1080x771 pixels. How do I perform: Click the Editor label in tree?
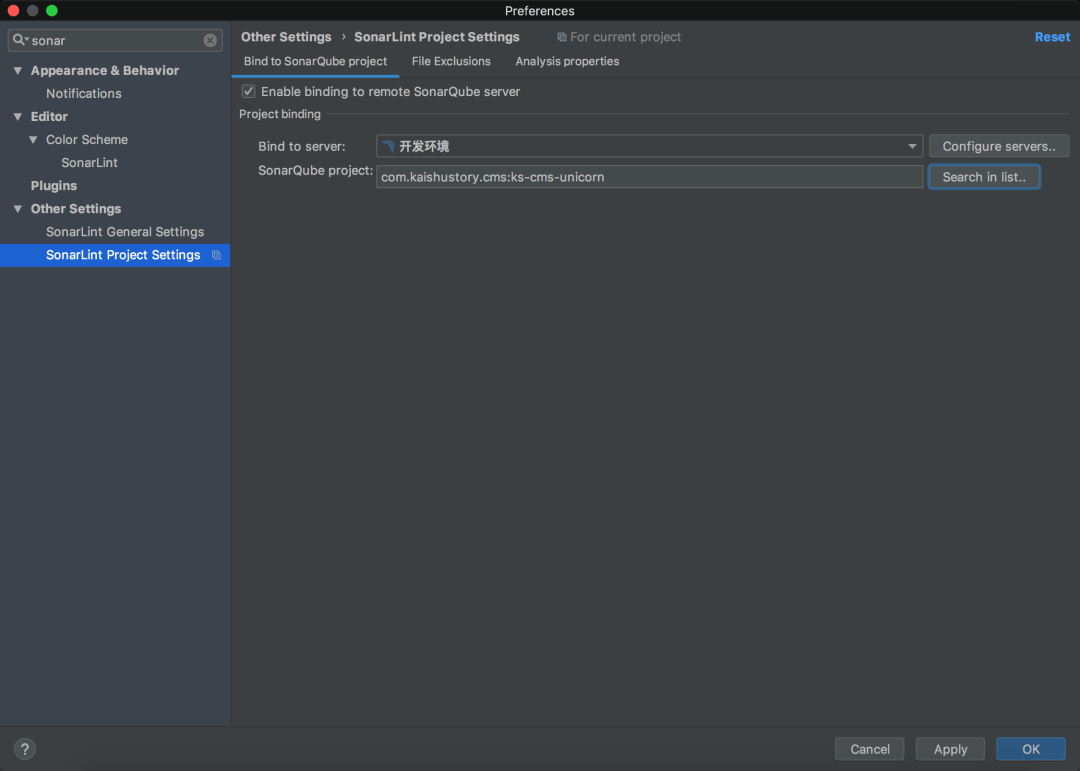point(49,116)
